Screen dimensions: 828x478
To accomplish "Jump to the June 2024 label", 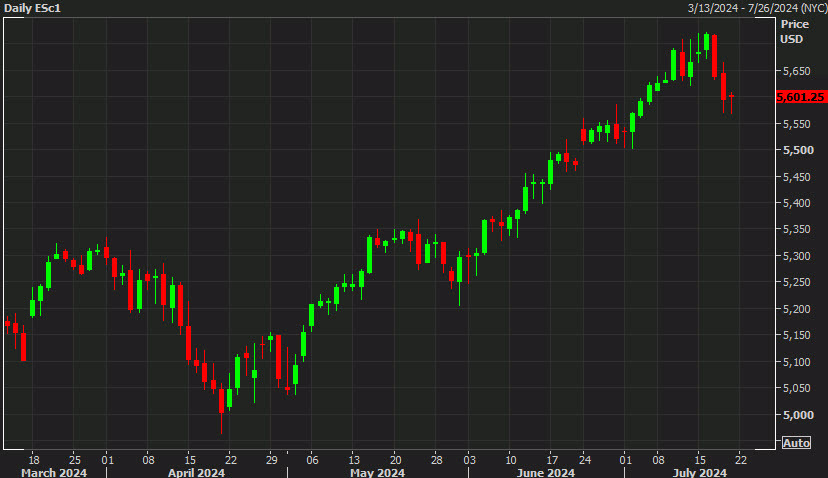I will 546,472.
